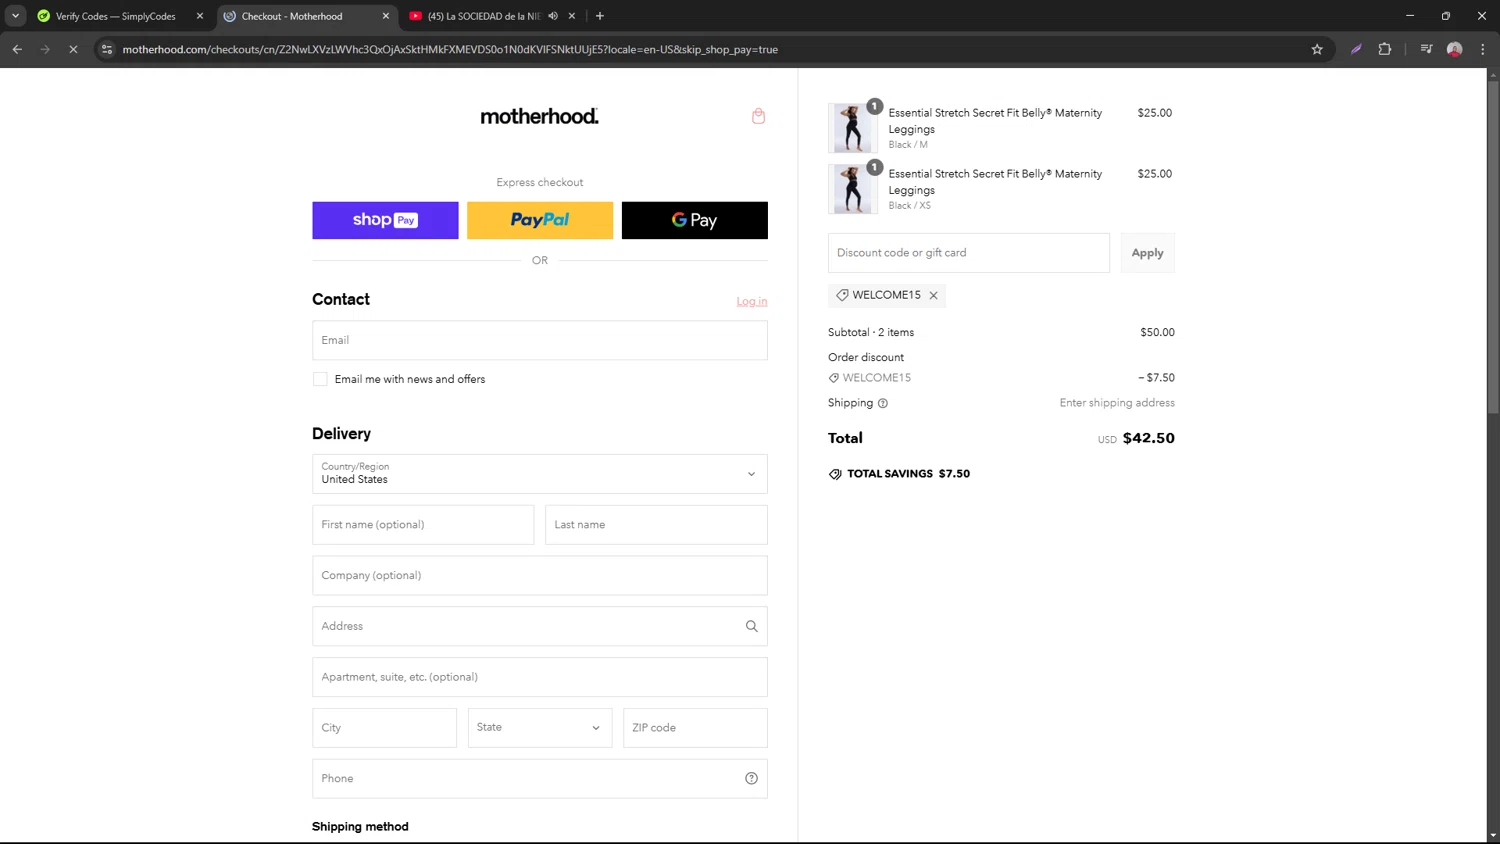Open the Country/Region dropdown
Screen dimensions: 1500x844
(x=540, y=474)
